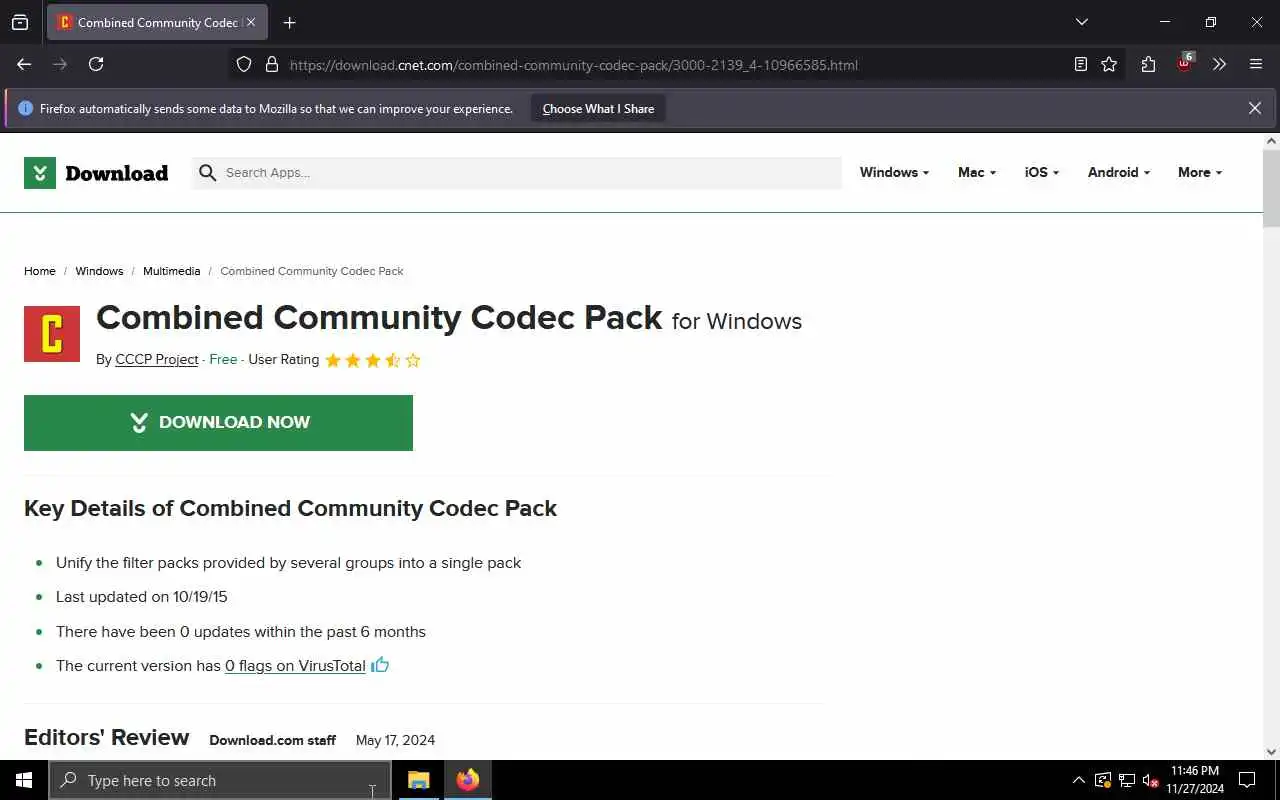Open the Windows breadcrumb link
This screenshot has width=1280, height=800.
pyautogui.click(x=99, y=271)
